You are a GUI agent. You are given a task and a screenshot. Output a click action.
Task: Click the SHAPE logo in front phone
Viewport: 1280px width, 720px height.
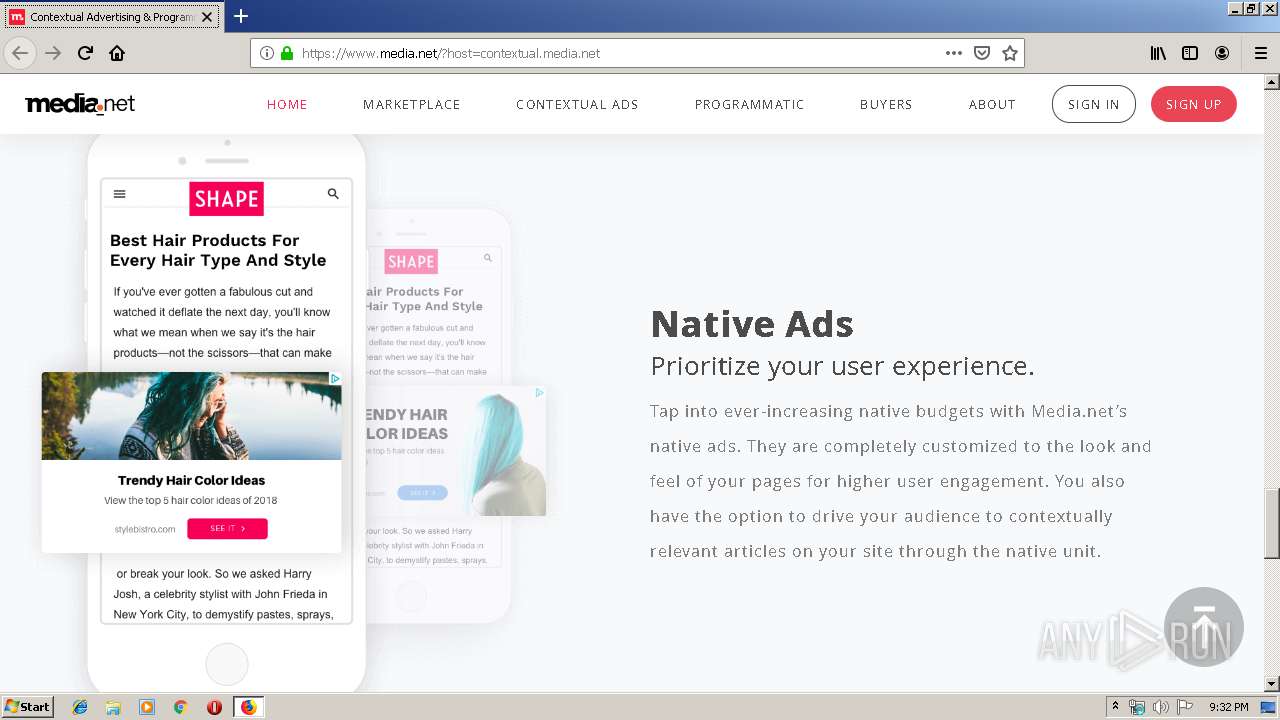coord(226,198)
